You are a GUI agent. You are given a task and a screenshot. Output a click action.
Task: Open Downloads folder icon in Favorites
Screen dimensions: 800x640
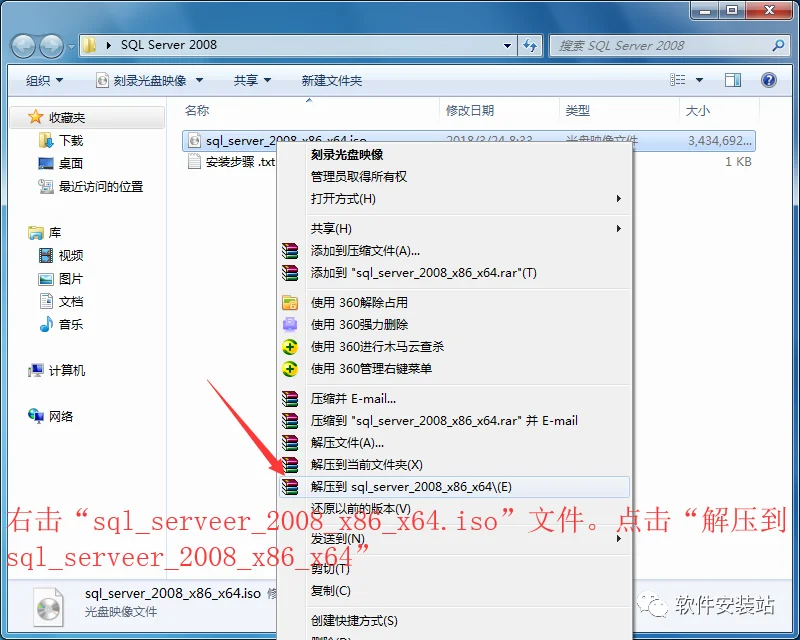[46, 140]
